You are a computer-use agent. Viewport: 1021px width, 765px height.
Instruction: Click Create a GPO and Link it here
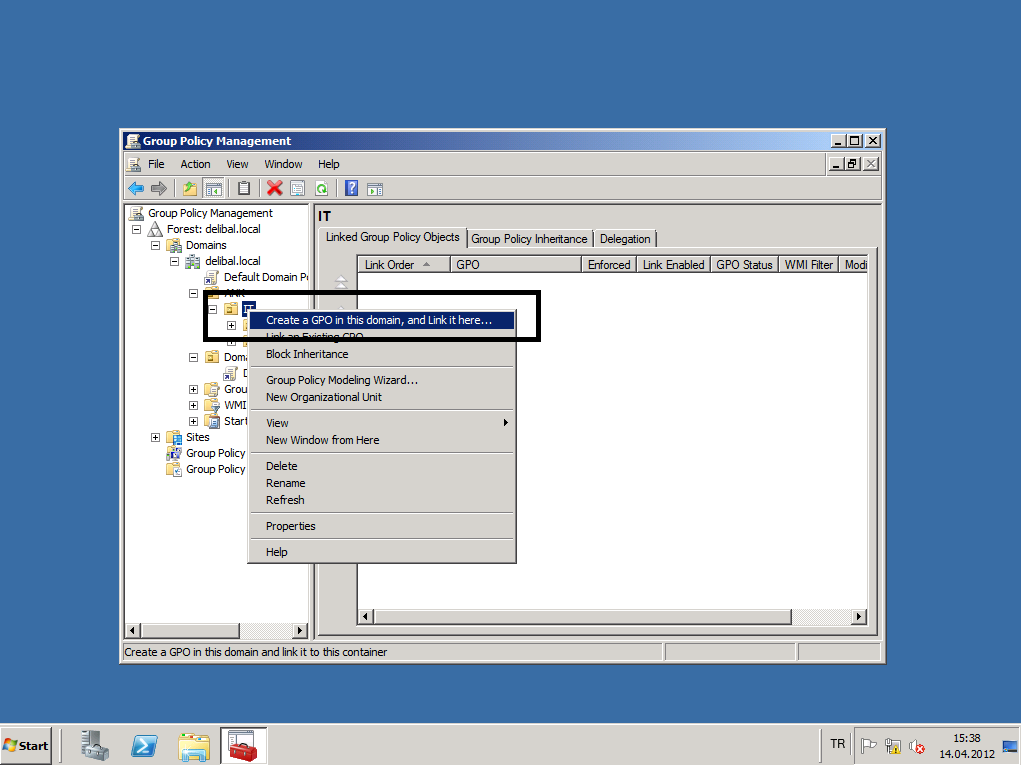point(379,320)
